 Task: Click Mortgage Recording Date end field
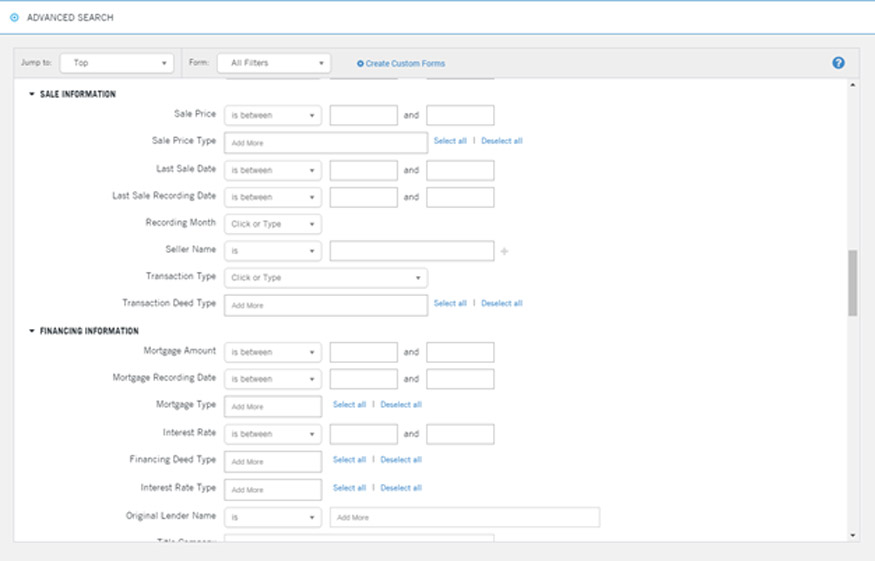[x=460, y=379]
